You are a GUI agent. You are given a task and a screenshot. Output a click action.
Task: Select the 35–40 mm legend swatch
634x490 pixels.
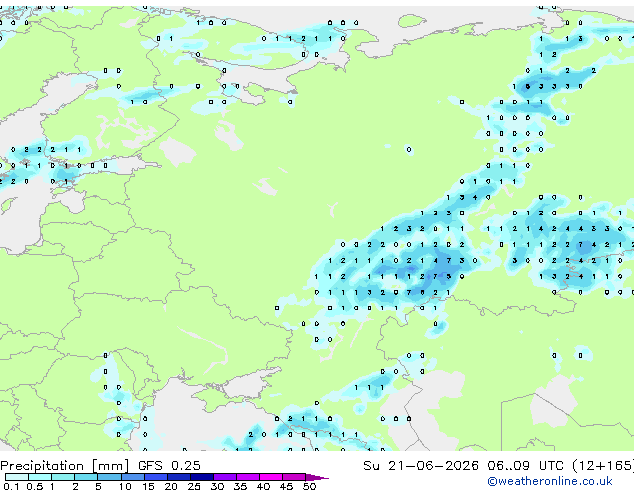pos(248,477)
